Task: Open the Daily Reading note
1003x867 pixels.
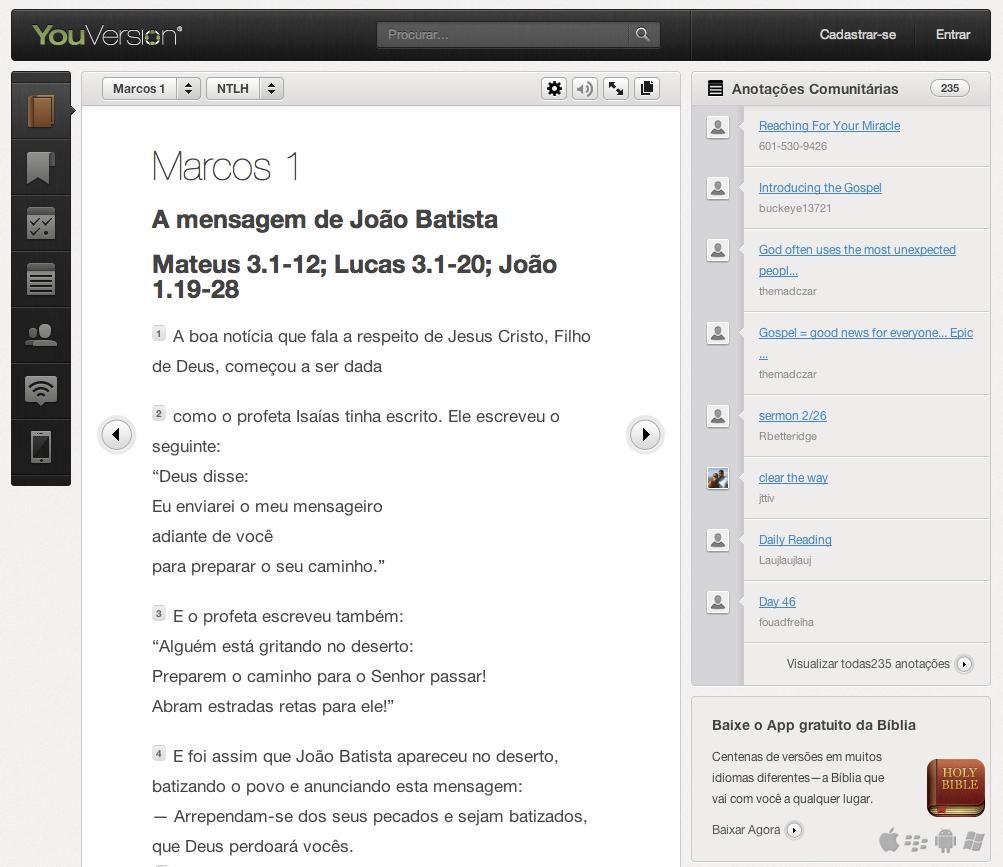Action: (795, 540)
